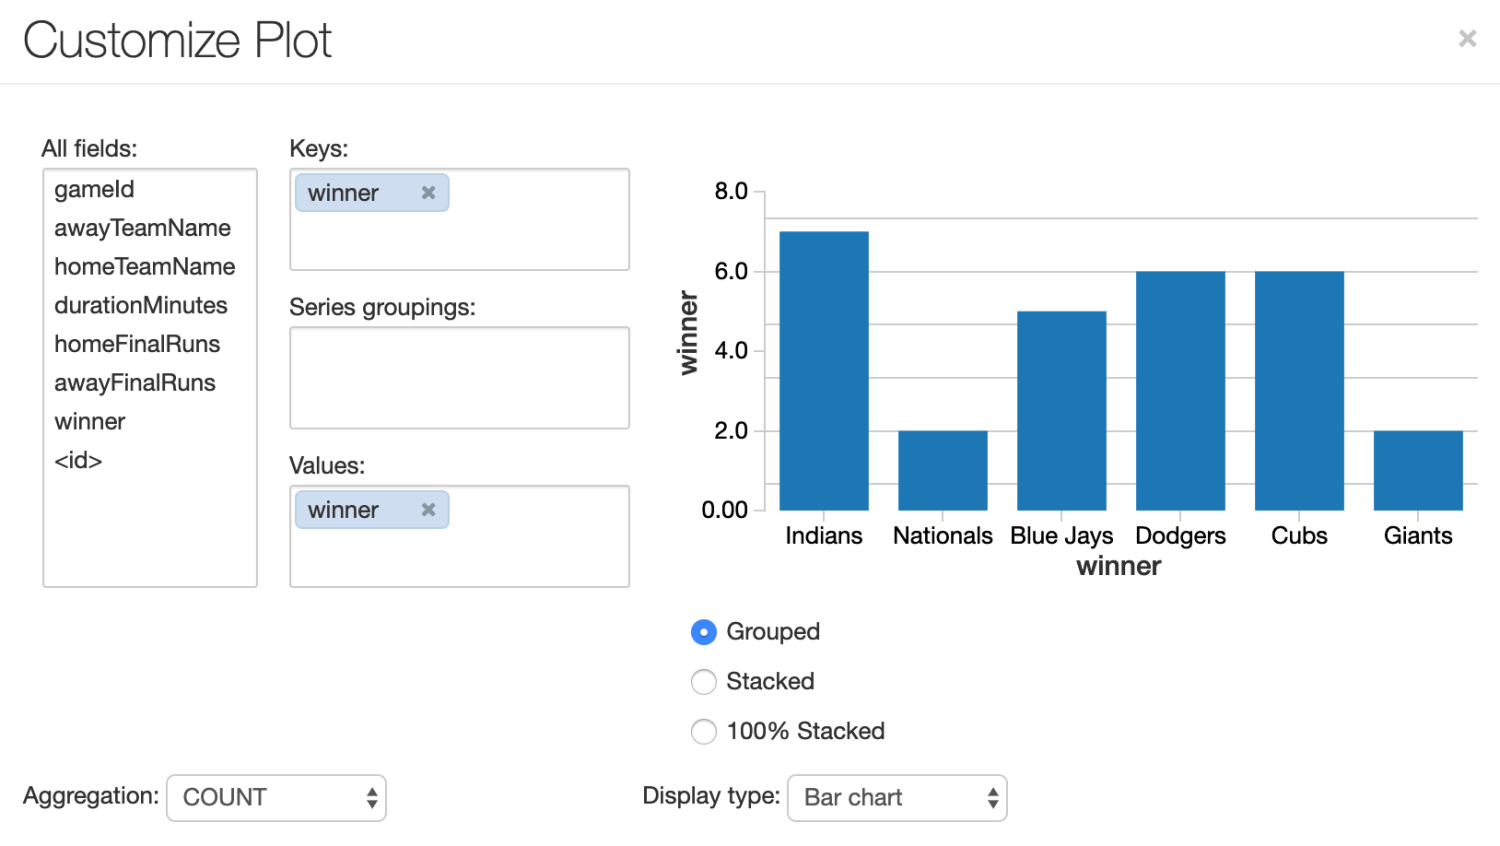This screenshot has height=846, width=1500.
Task: Click the winner x-axis title below chart
Action: tap(1119, 567)
